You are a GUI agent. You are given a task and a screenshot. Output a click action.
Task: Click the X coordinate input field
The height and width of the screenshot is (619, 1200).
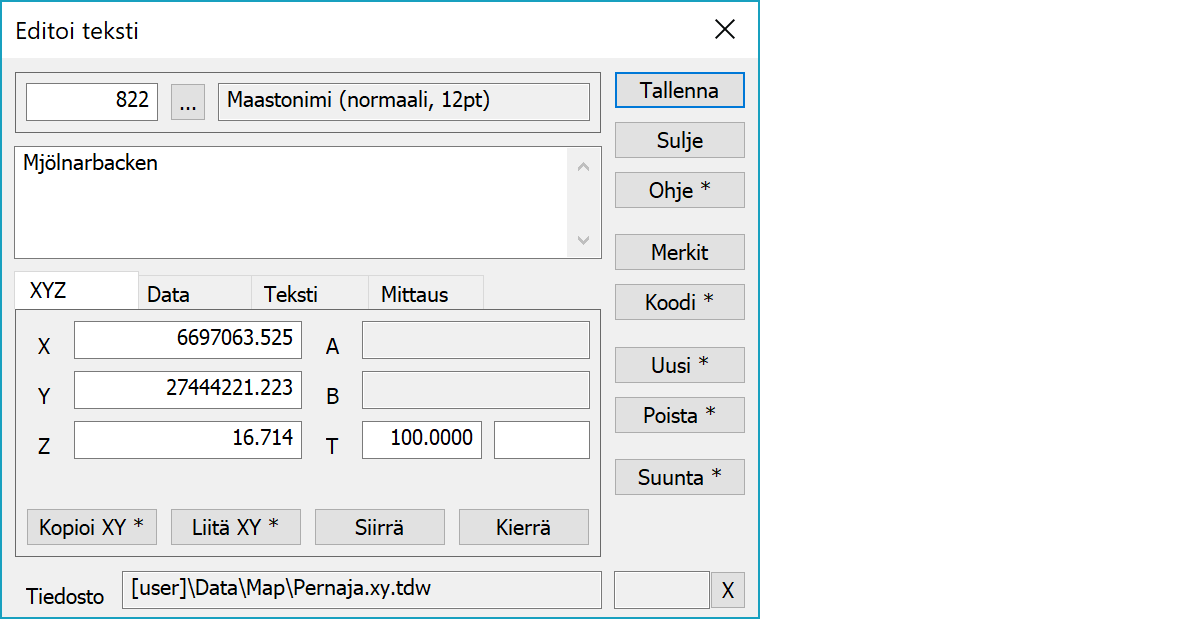(188, 340)
